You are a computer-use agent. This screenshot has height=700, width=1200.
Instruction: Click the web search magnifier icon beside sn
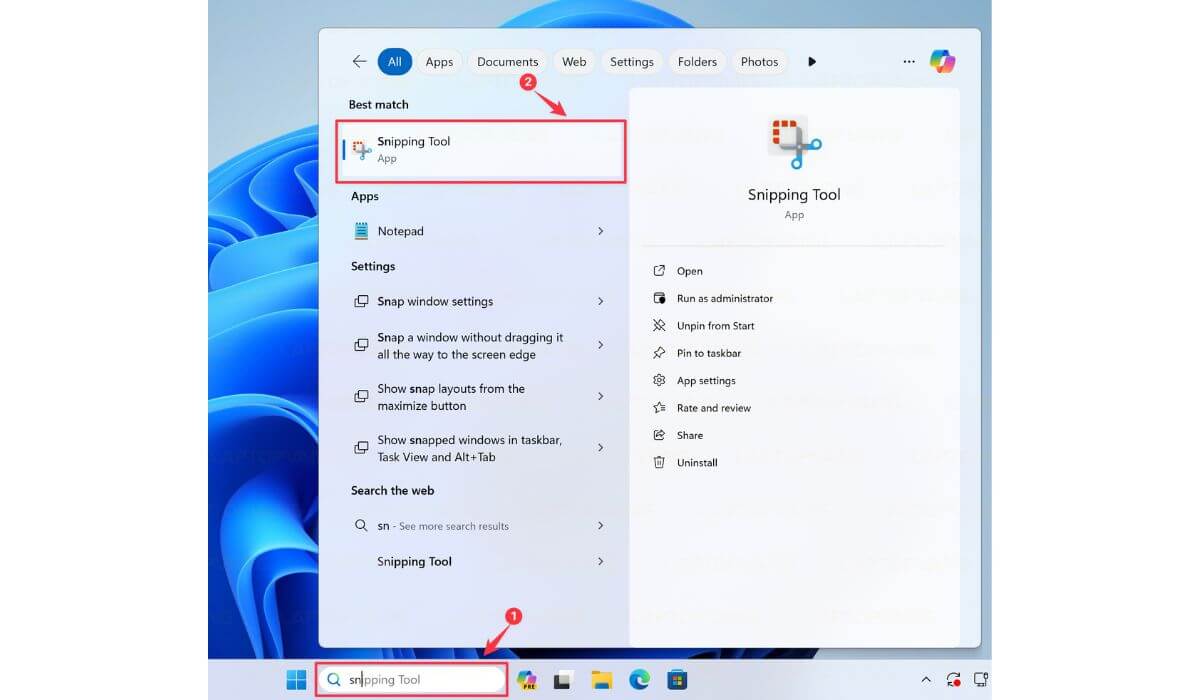click(361, 525)
